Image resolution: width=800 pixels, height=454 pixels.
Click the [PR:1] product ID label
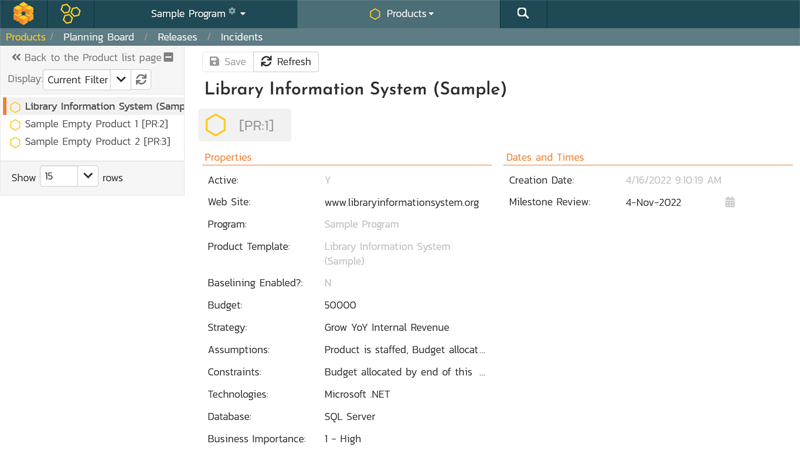point(256,125)
